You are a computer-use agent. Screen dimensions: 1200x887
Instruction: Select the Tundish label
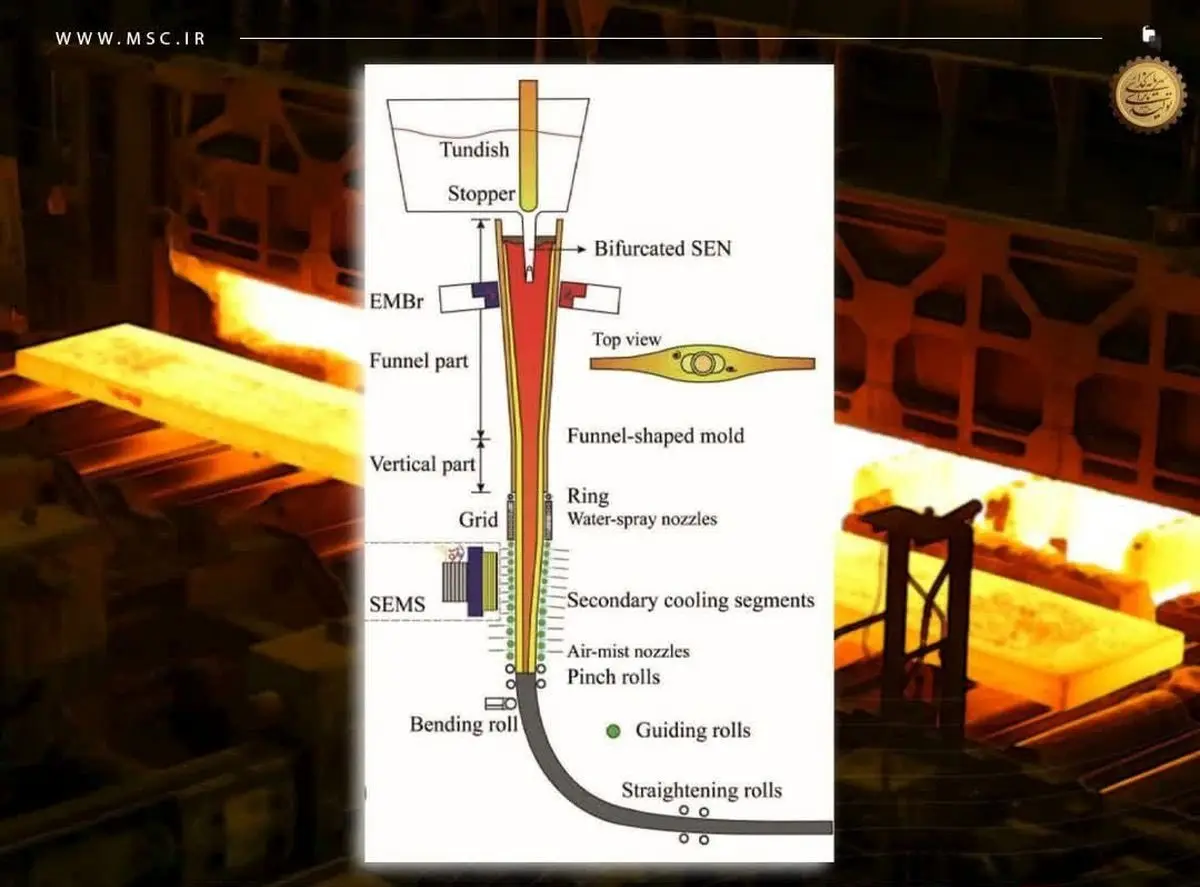point(475,150)
